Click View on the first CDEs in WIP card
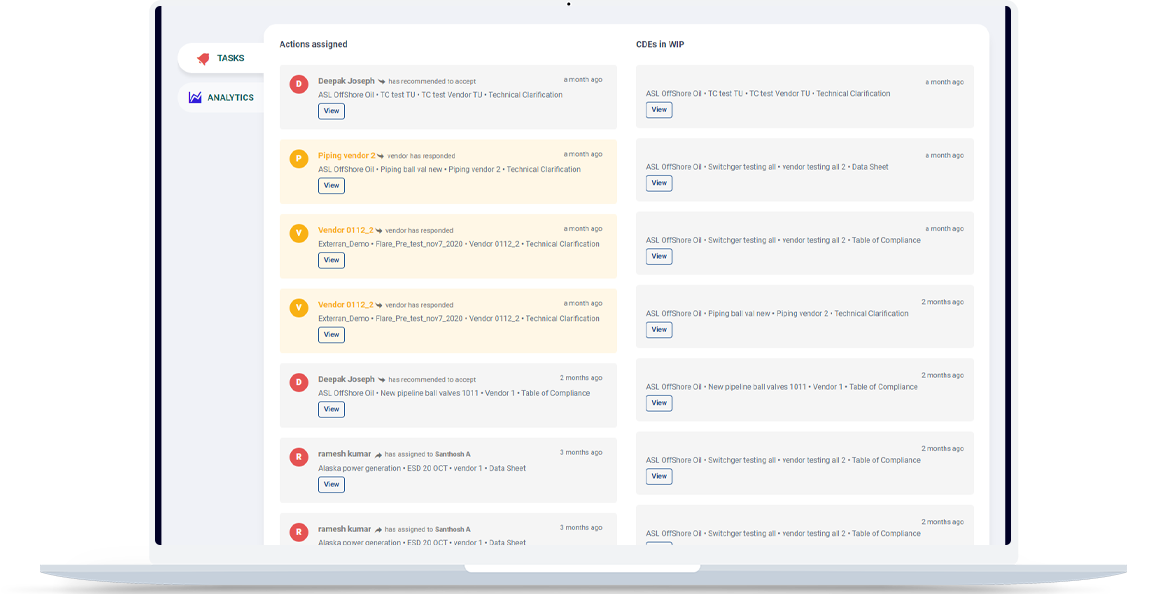Image resolution: width=1175 pixels, height=594 pixels. point(659,109)
